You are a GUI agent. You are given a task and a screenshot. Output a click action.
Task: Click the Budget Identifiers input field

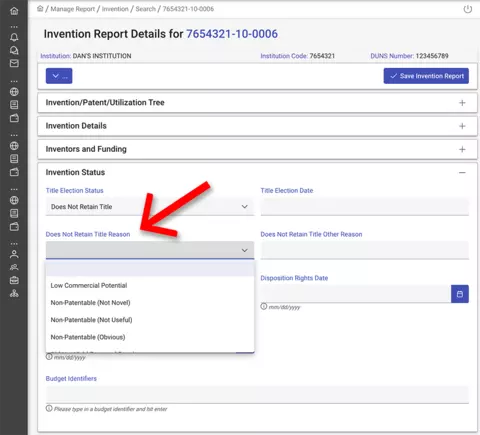[257, 395]
